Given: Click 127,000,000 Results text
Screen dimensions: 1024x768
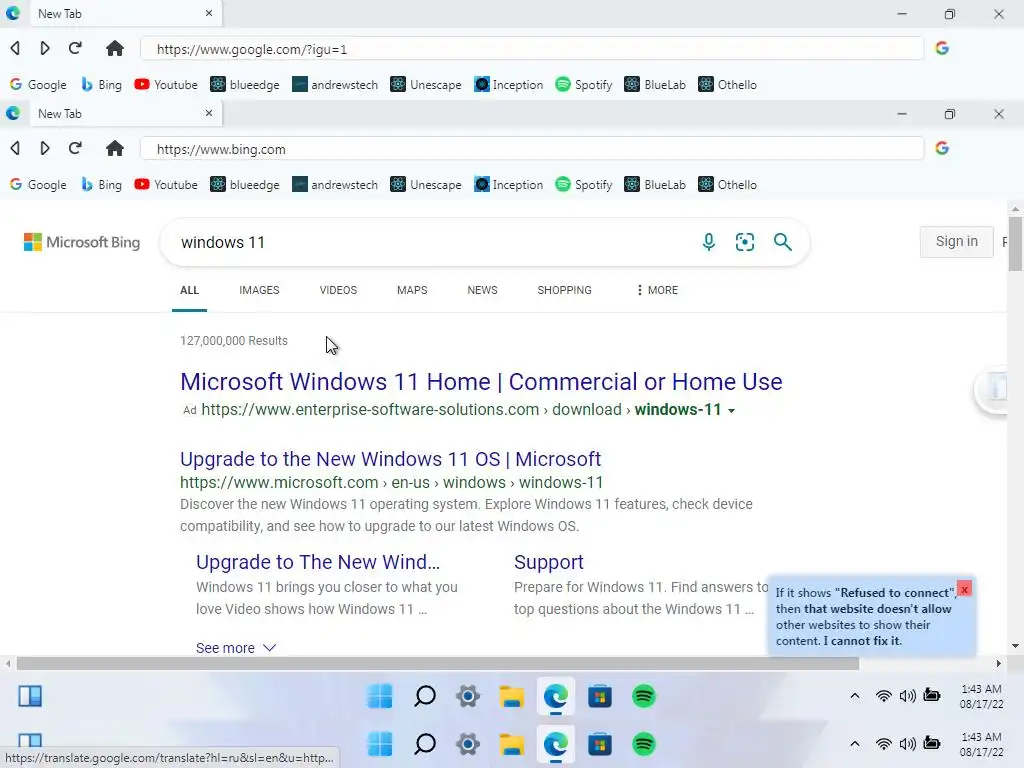Looking at the screenshot, I should point(234,341).
